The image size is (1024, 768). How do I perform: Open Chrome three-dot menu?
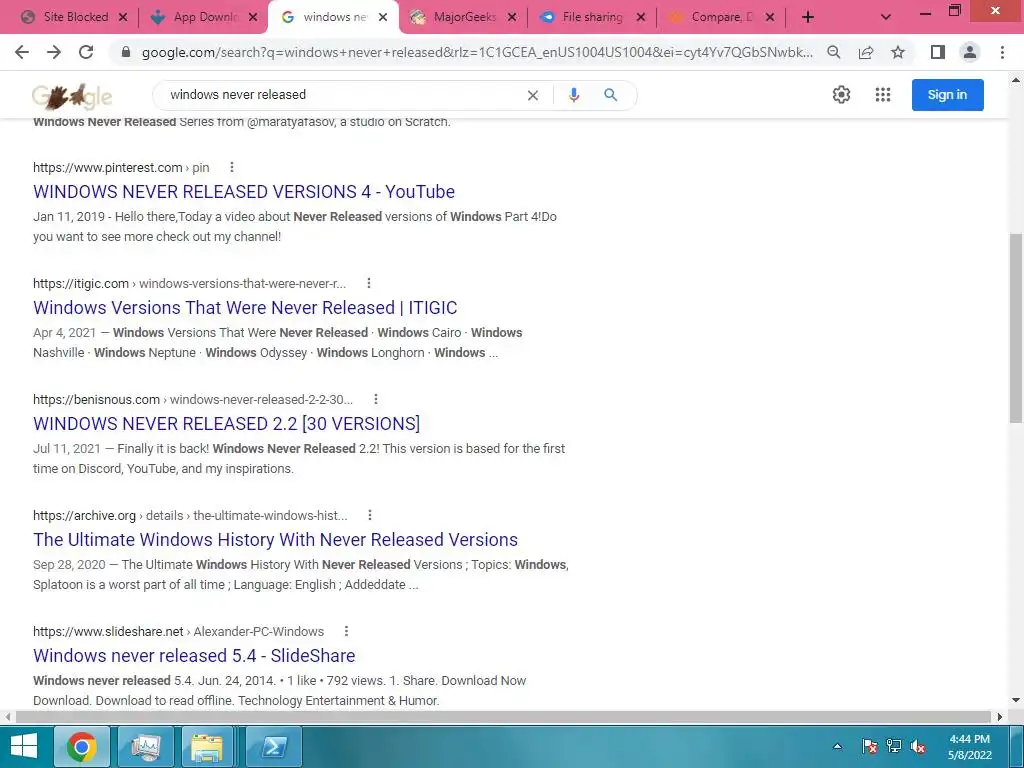point(1002,52)
